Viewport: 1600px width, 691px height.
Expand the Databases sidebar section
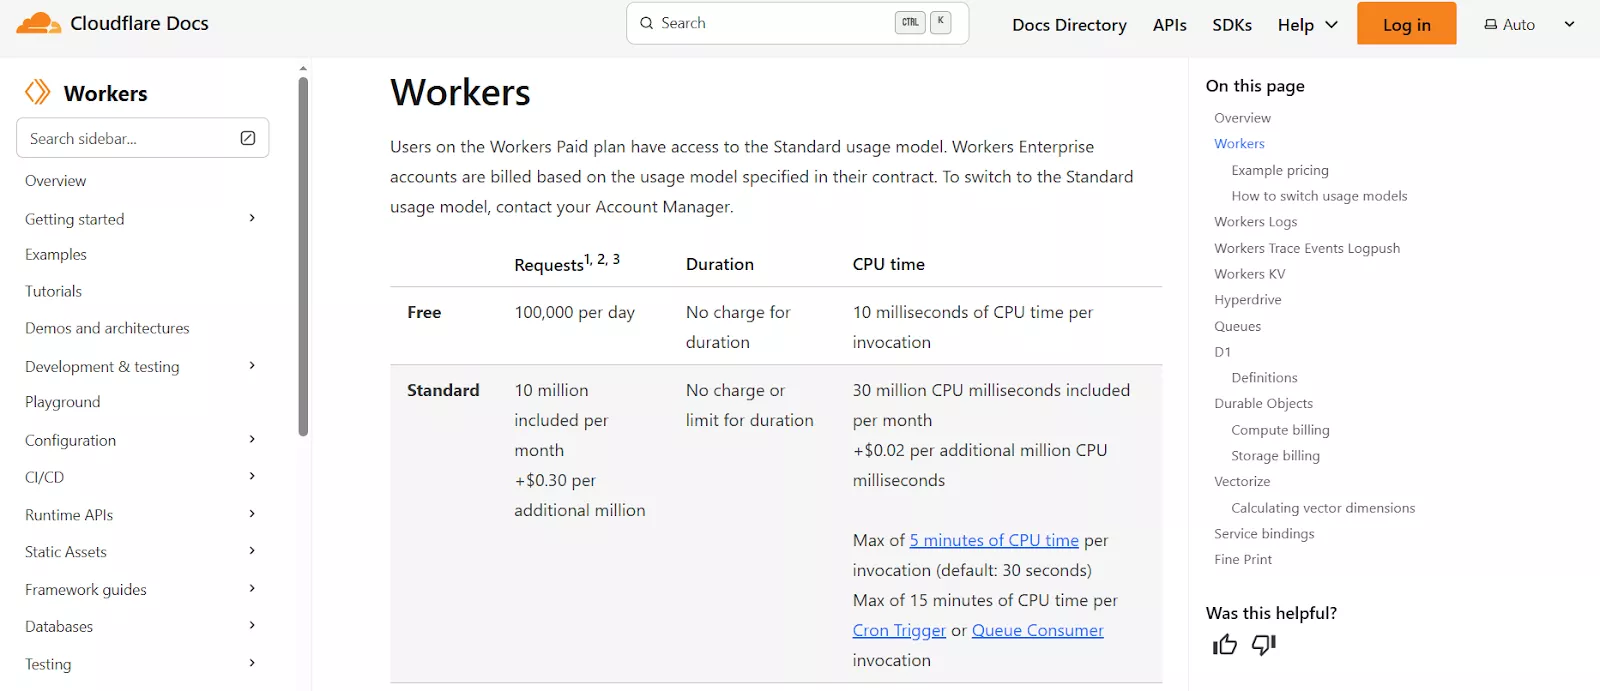pyautogui.click(x=252, y=626)
